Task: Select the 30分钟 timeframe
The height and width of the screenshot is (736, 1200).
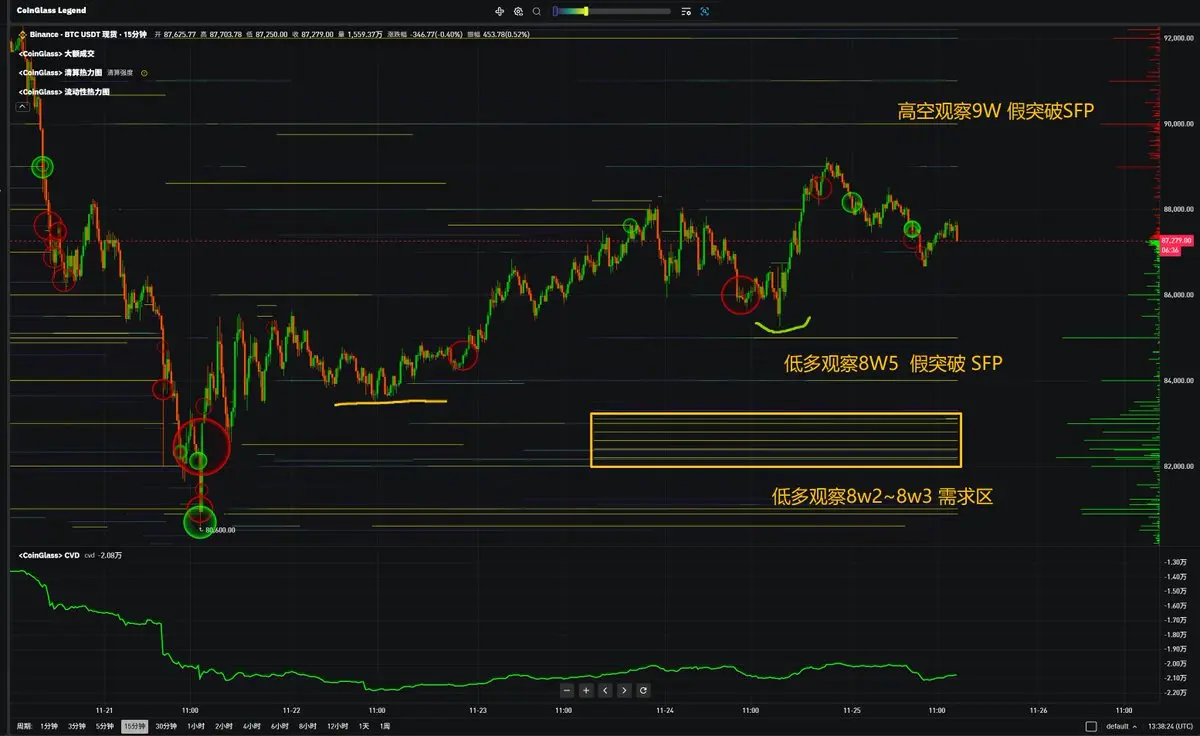Action: click(166, 726)
